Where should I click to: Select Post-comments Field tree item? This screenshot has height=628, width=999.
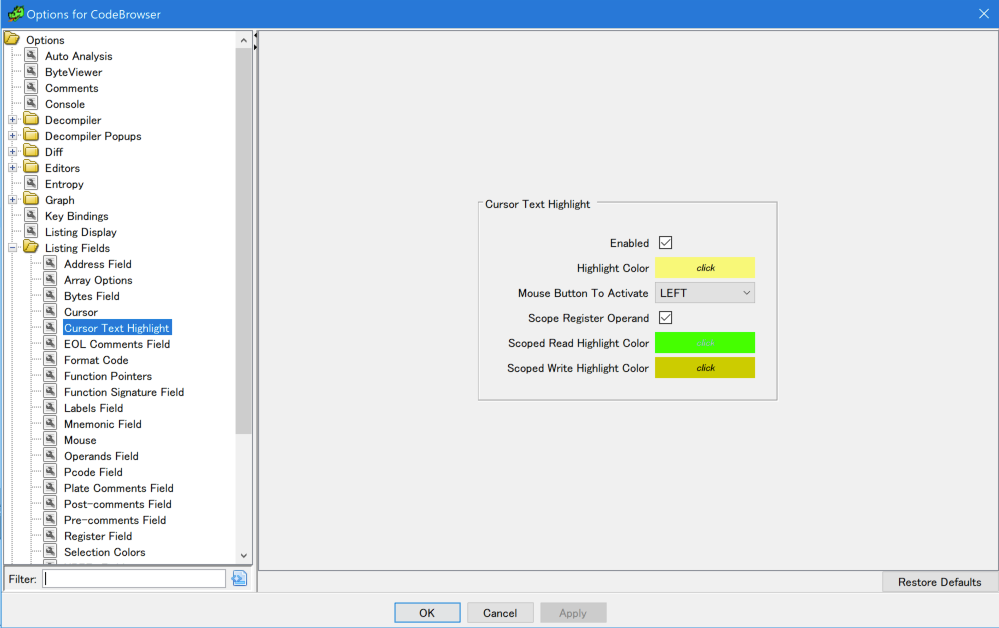(118, 504)
